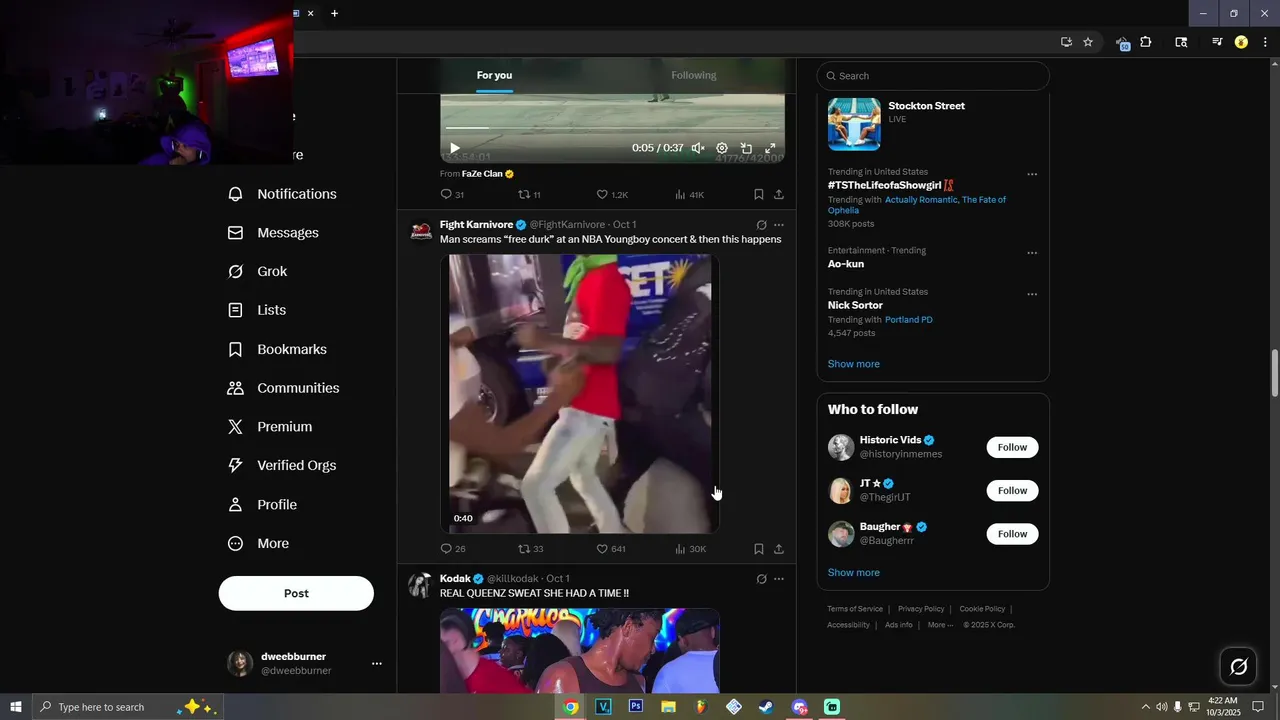This screenshot has width=1280, height=720.
Task: Reply to Fight Karnivore post (26)
Action: click(x=453, y=549)
